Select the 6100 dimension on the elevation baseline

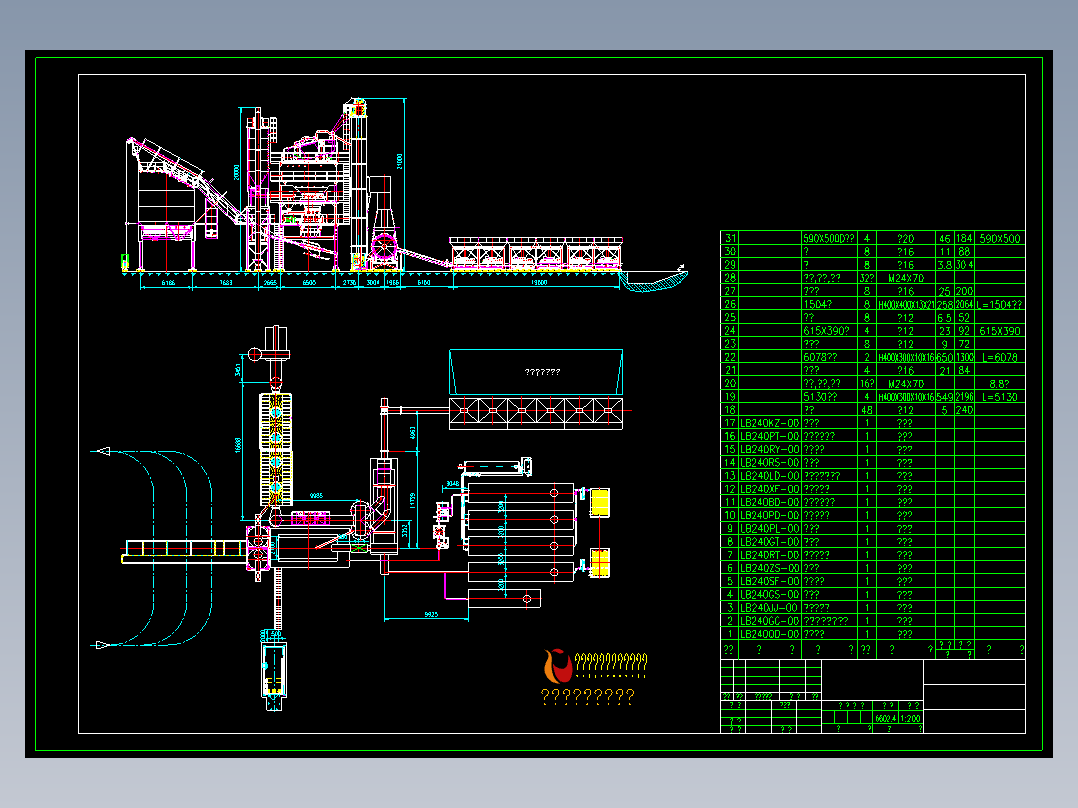pos(424,283)
